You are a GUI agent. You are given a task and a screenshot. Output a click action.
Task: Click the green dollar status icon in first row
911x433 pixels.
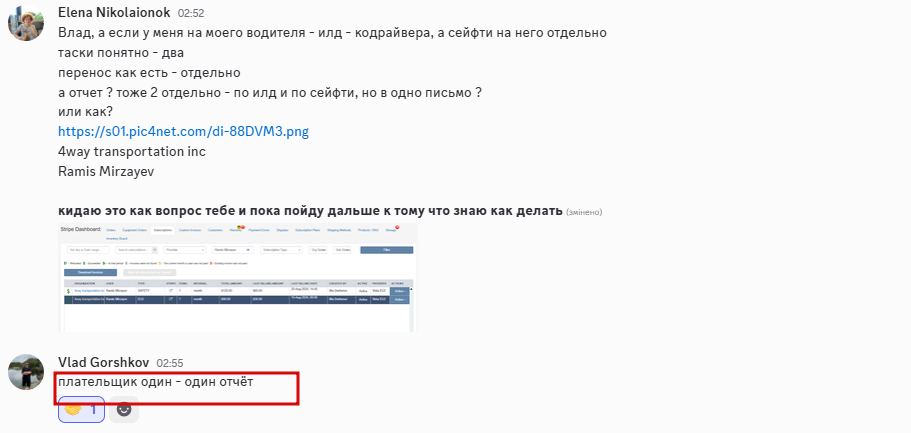point(68,291)
